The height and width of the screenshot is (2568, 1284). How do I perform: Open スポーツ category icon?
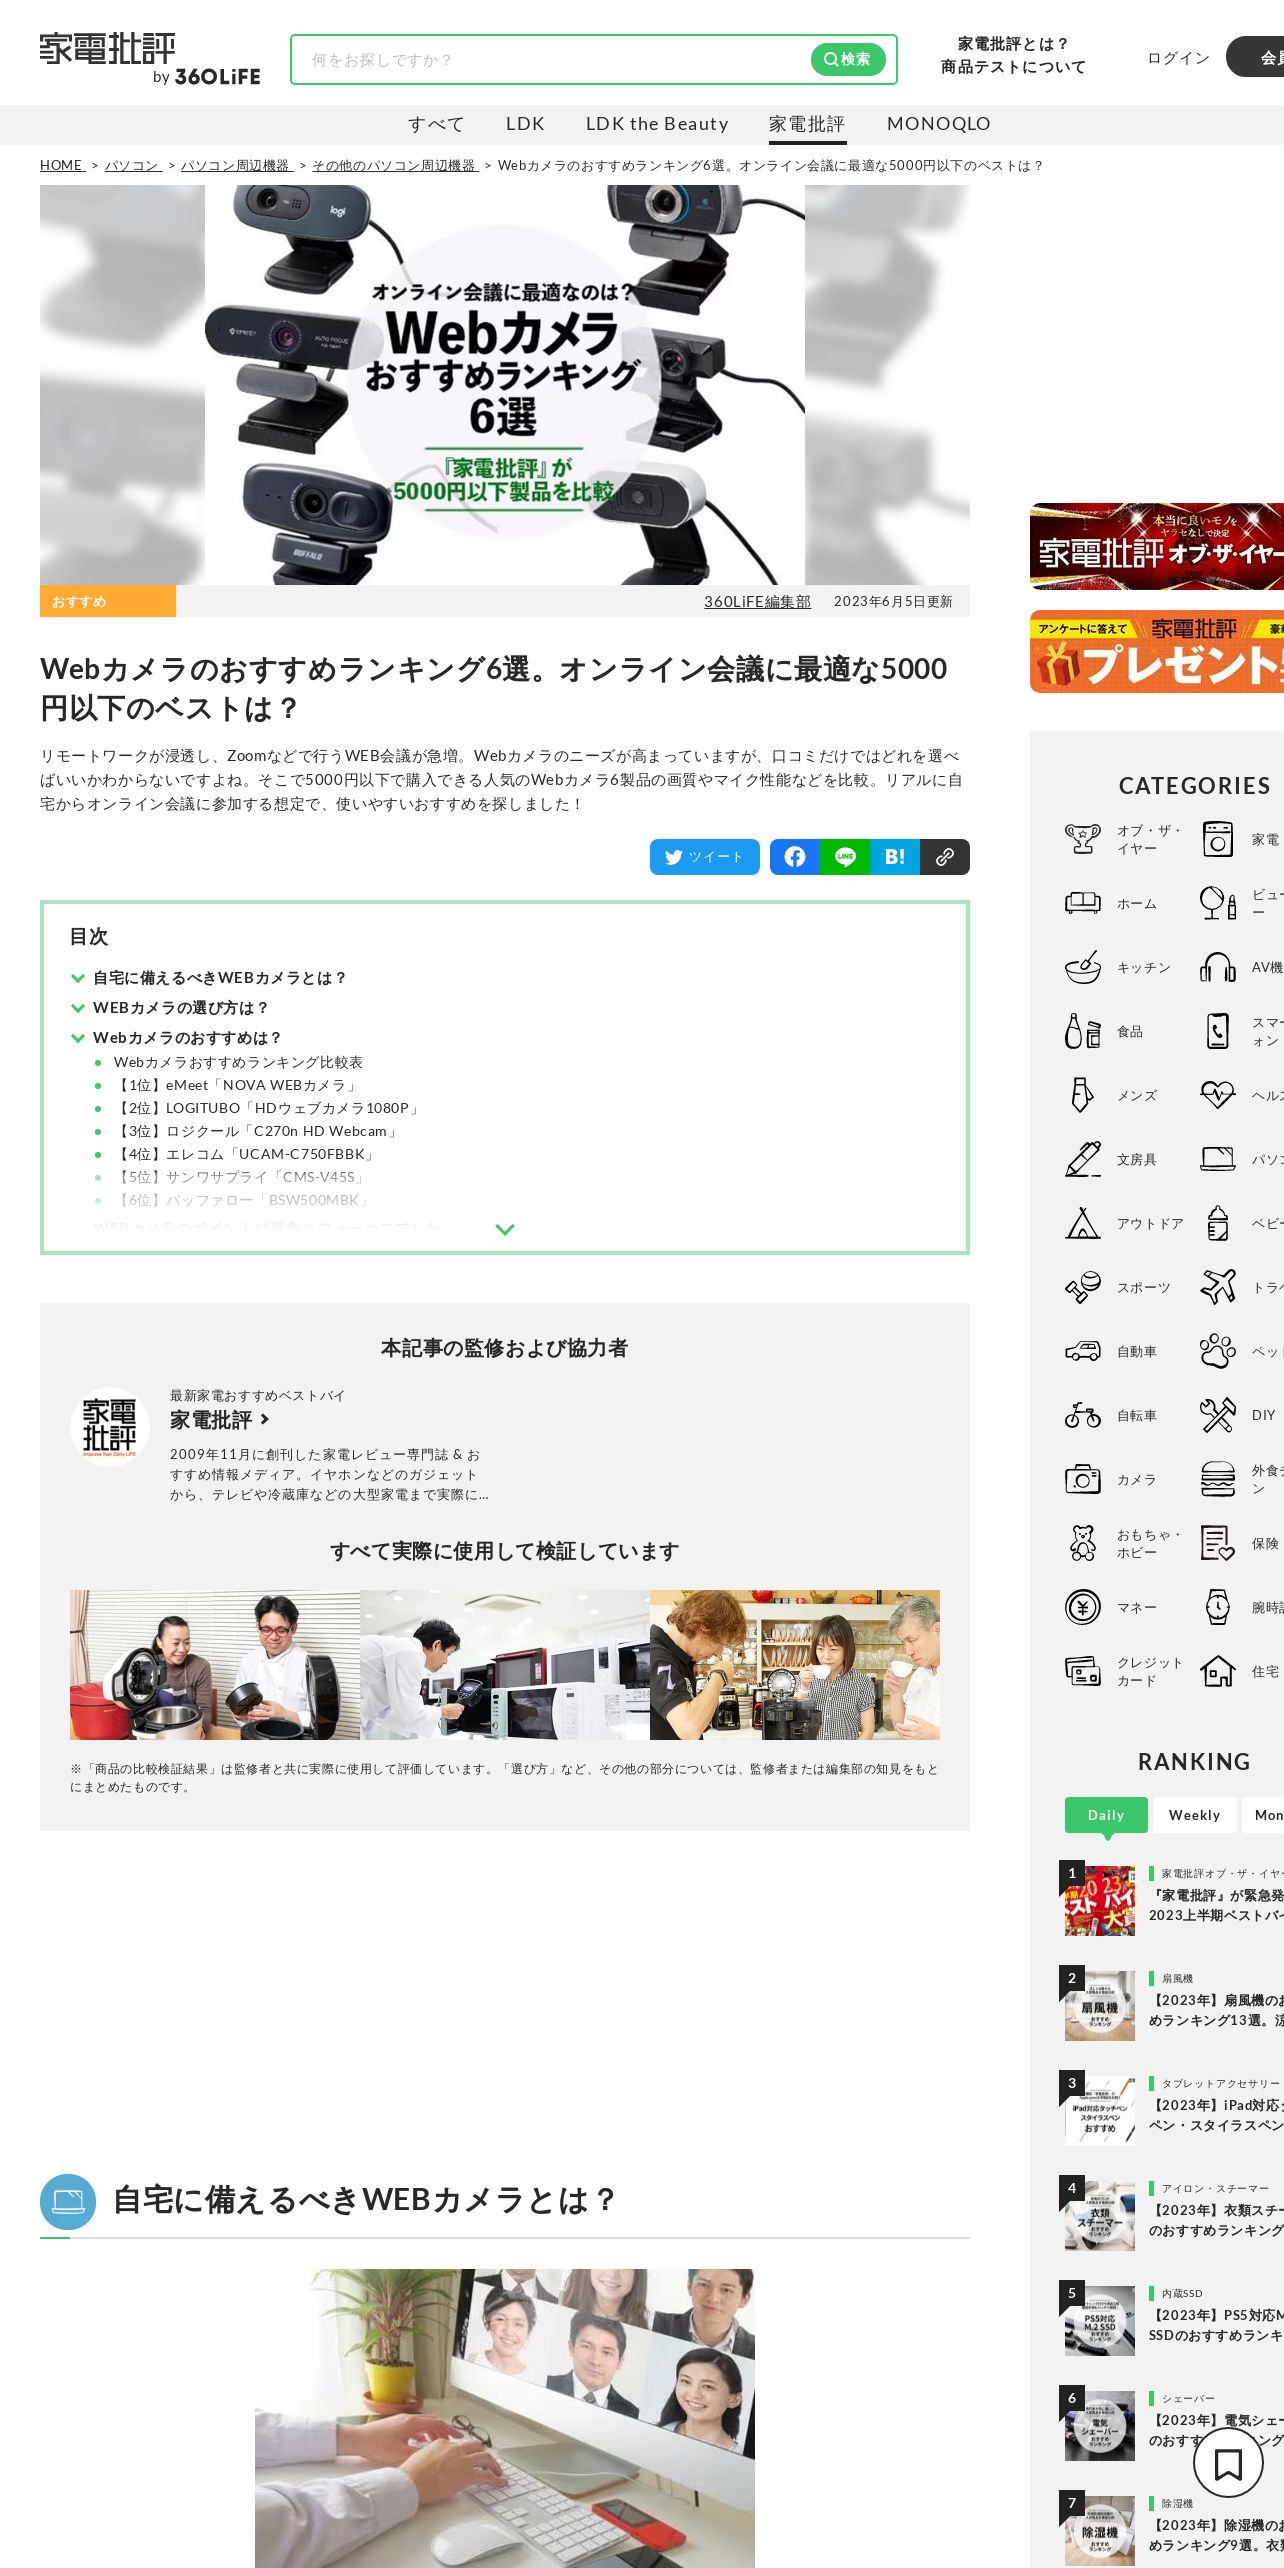[1083, 1287]
